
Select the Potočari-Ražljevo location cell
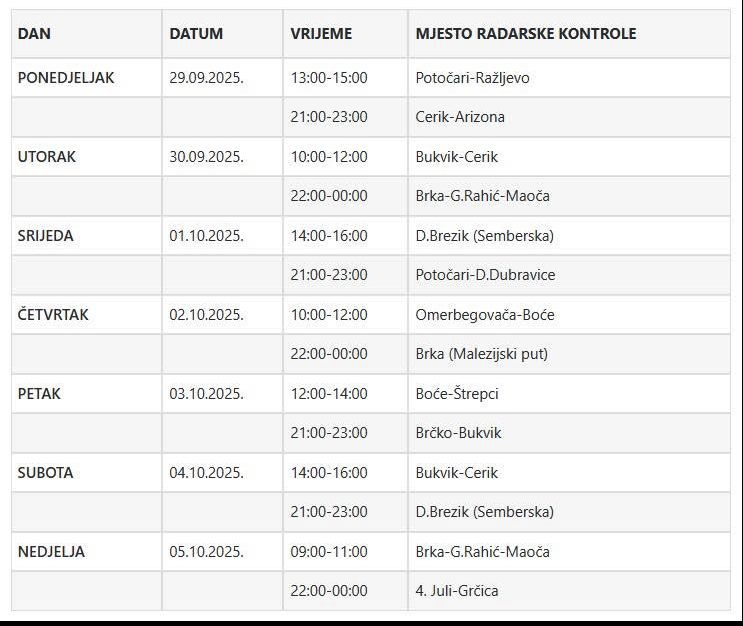(473, 78)
